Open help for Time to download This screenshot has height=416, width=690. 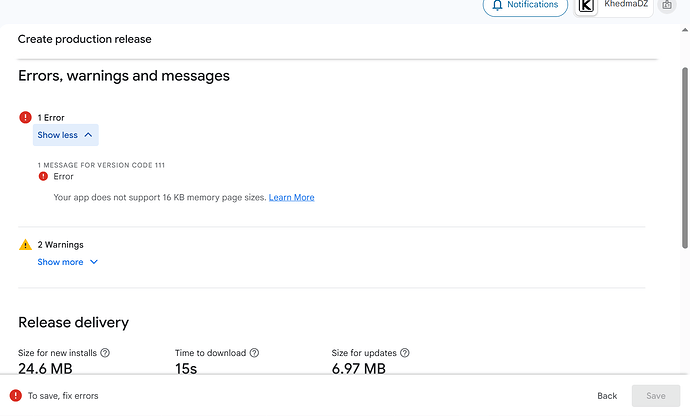[254, 353]
